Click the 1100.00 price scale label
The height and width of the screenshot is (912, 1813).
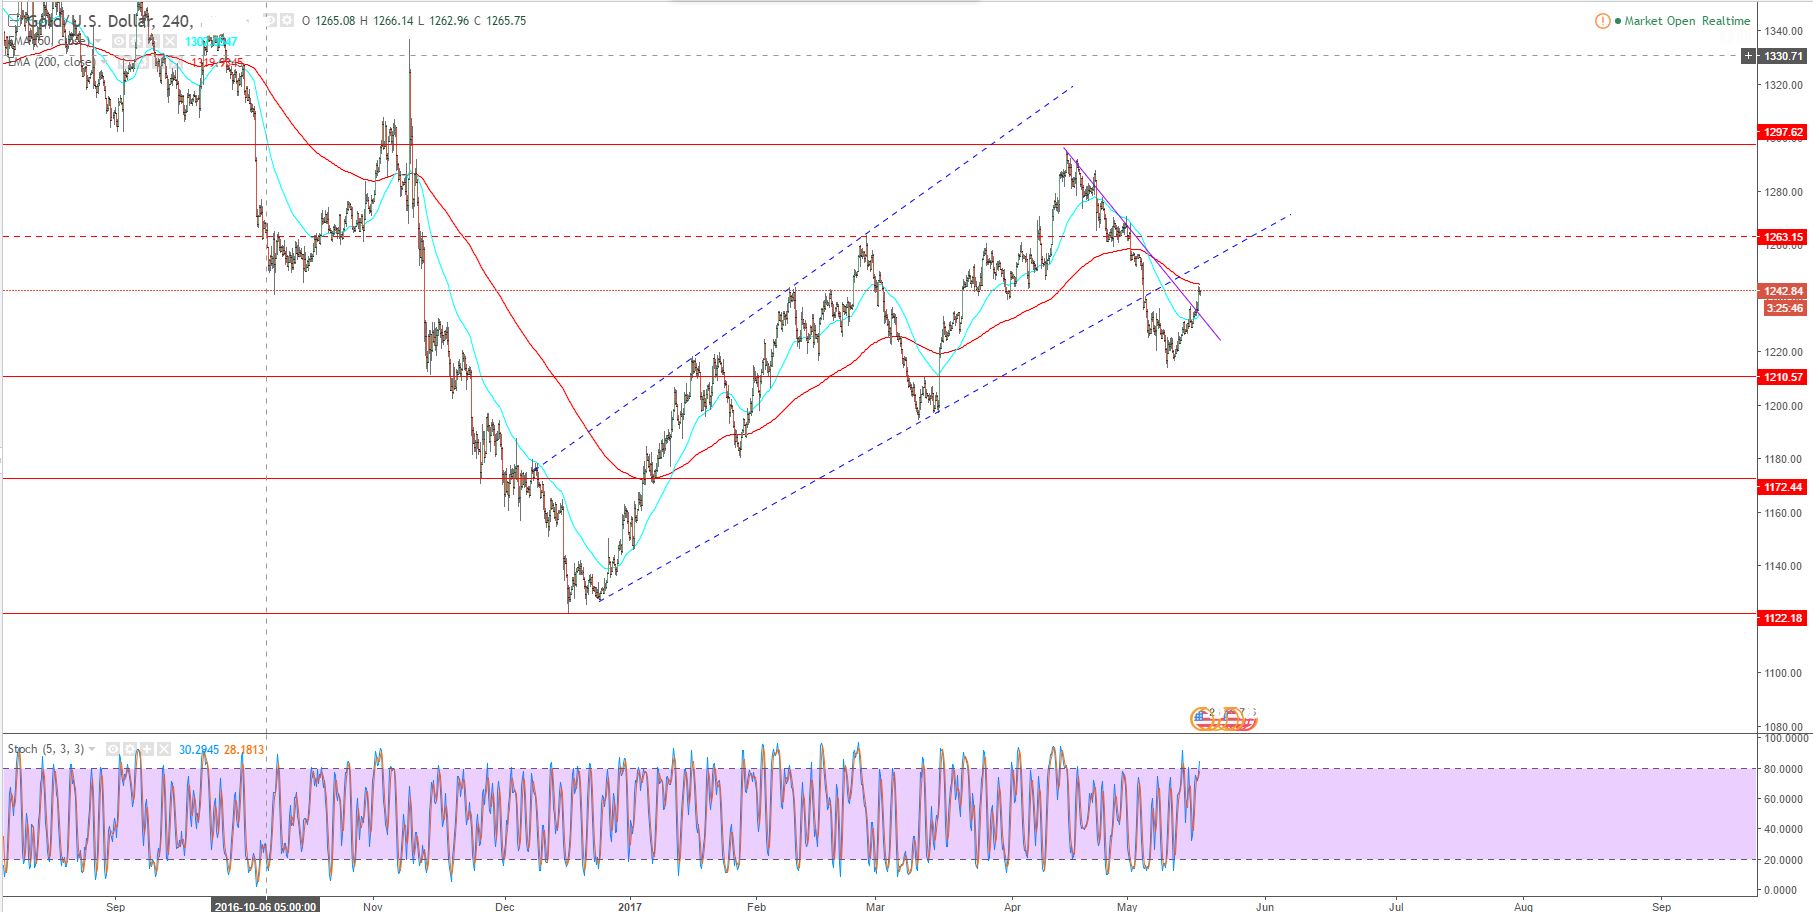pyautogui.click(x=1784, y=673)
